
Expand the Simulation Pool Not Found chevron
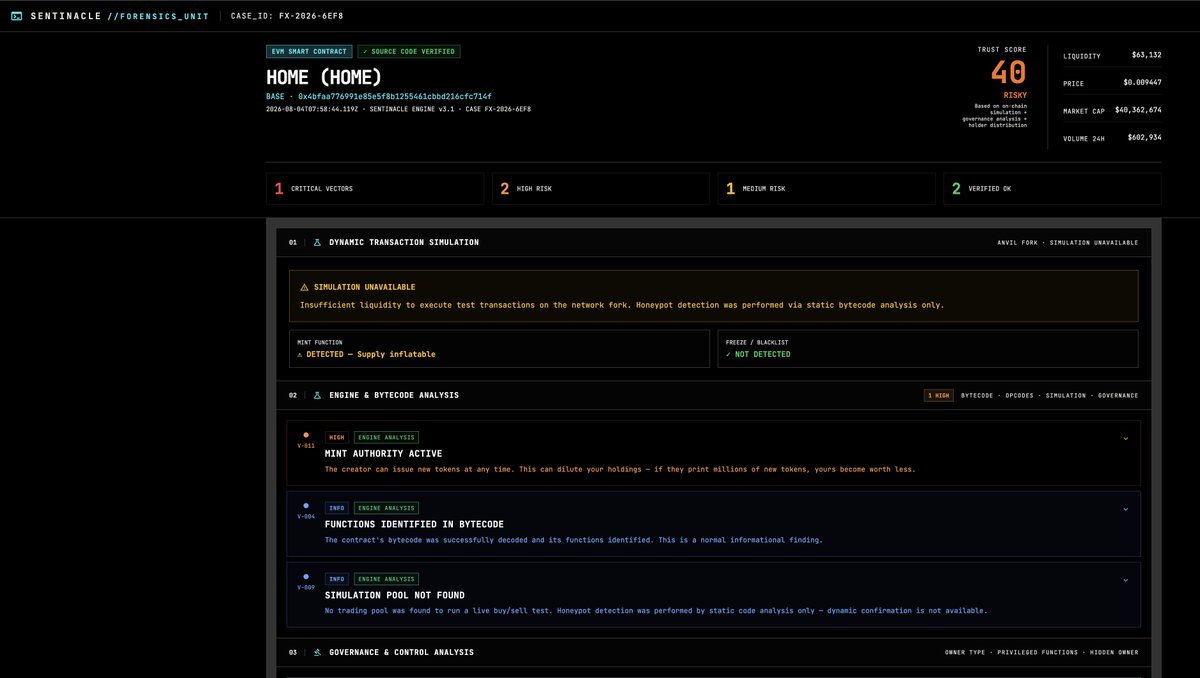pos(1125,579)
